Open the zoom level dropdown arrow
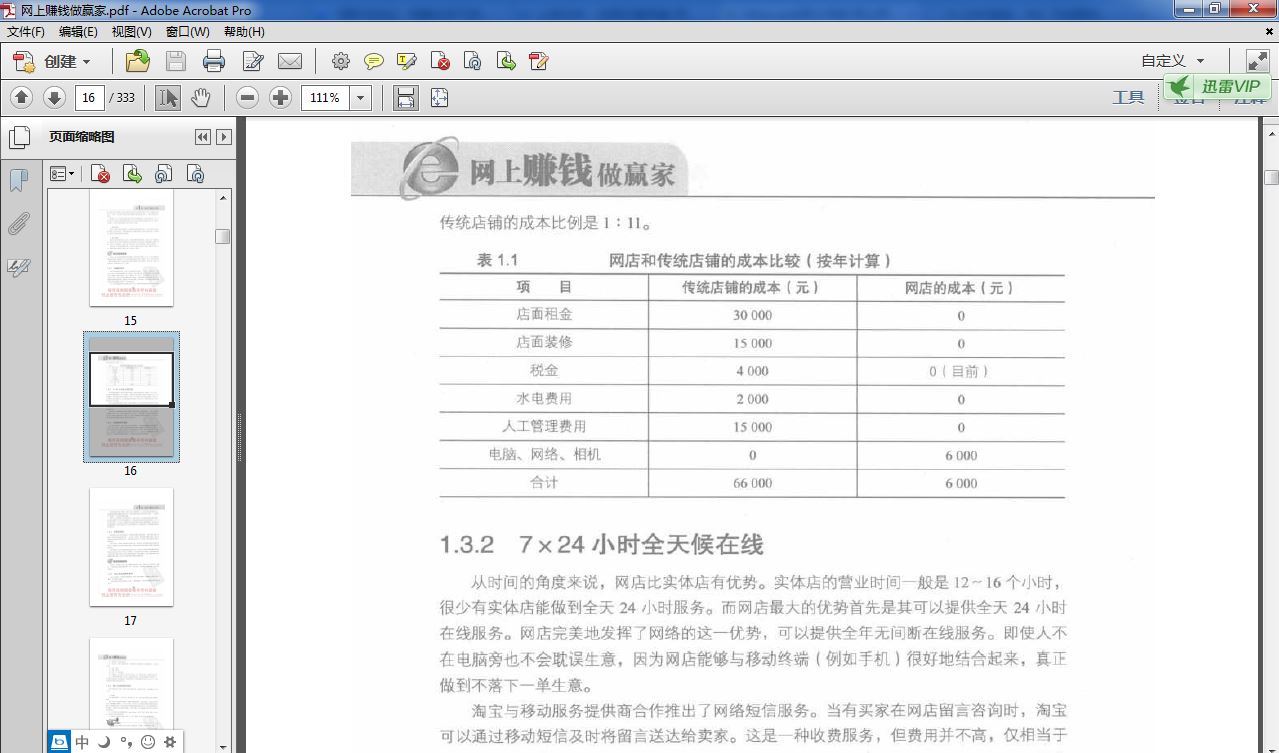 click(x=361, y=97)
